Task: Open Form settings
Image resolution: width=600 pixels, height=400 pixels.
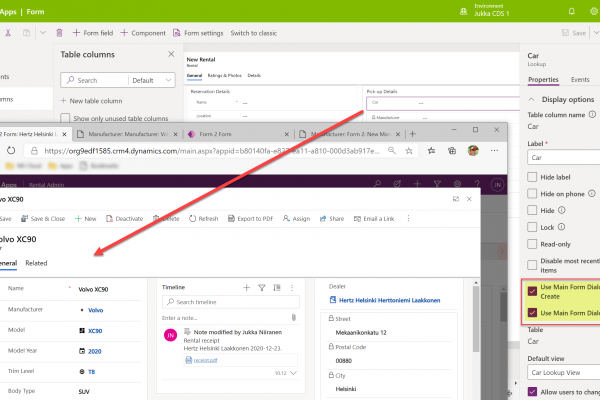Action: coord(198,33)
